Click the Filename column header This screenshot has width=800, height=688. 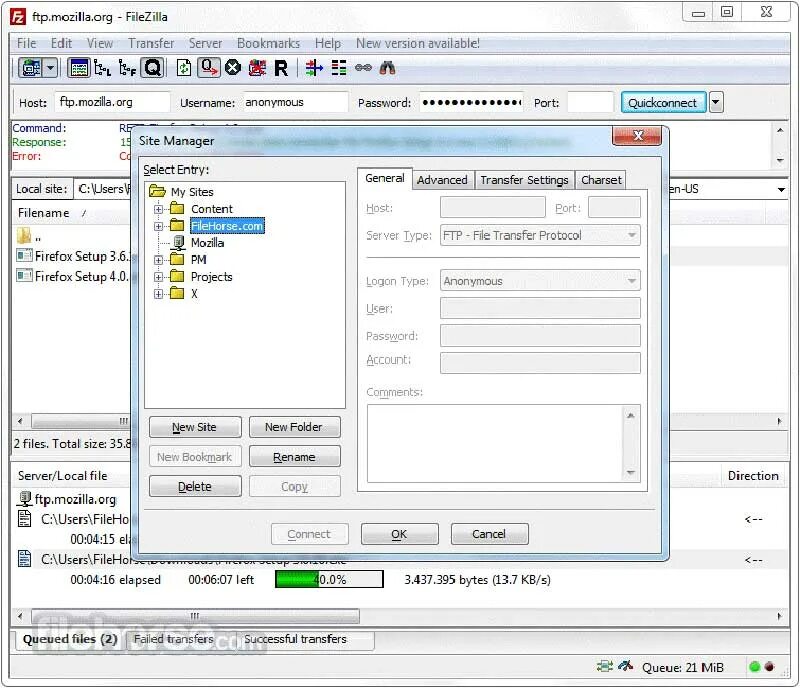pyautogui.click(x=44, y=213)
